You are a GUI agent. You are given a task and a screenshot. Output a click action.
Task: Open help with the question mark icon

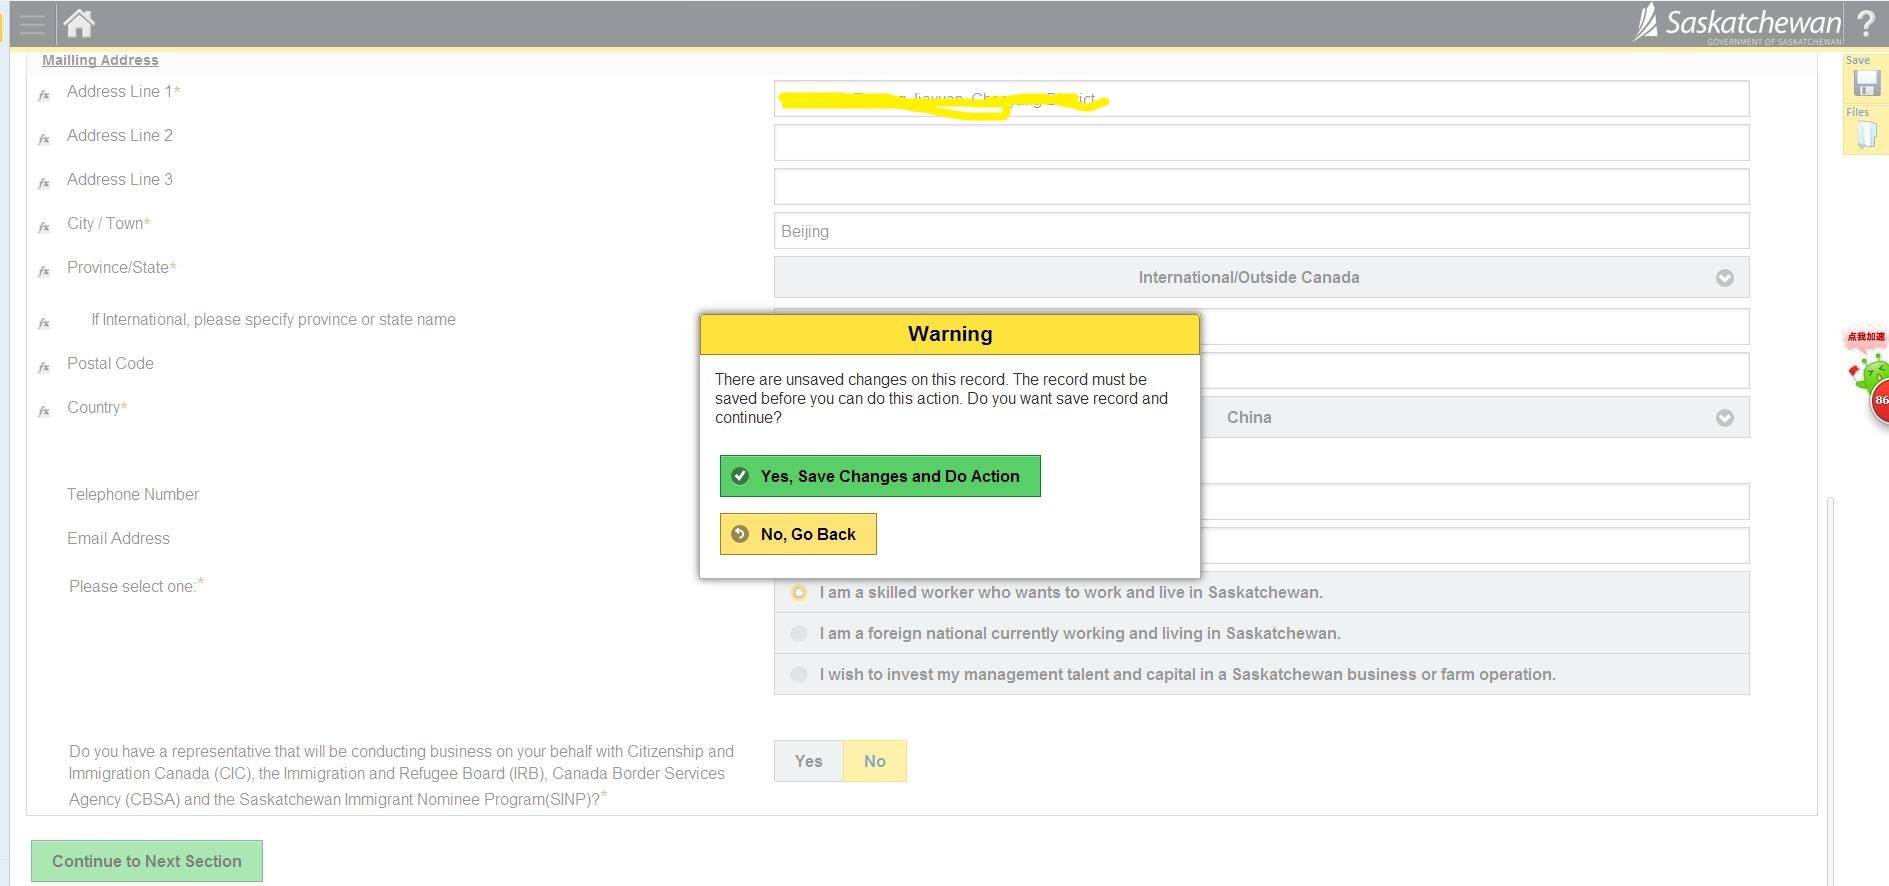click(1866, 23)
